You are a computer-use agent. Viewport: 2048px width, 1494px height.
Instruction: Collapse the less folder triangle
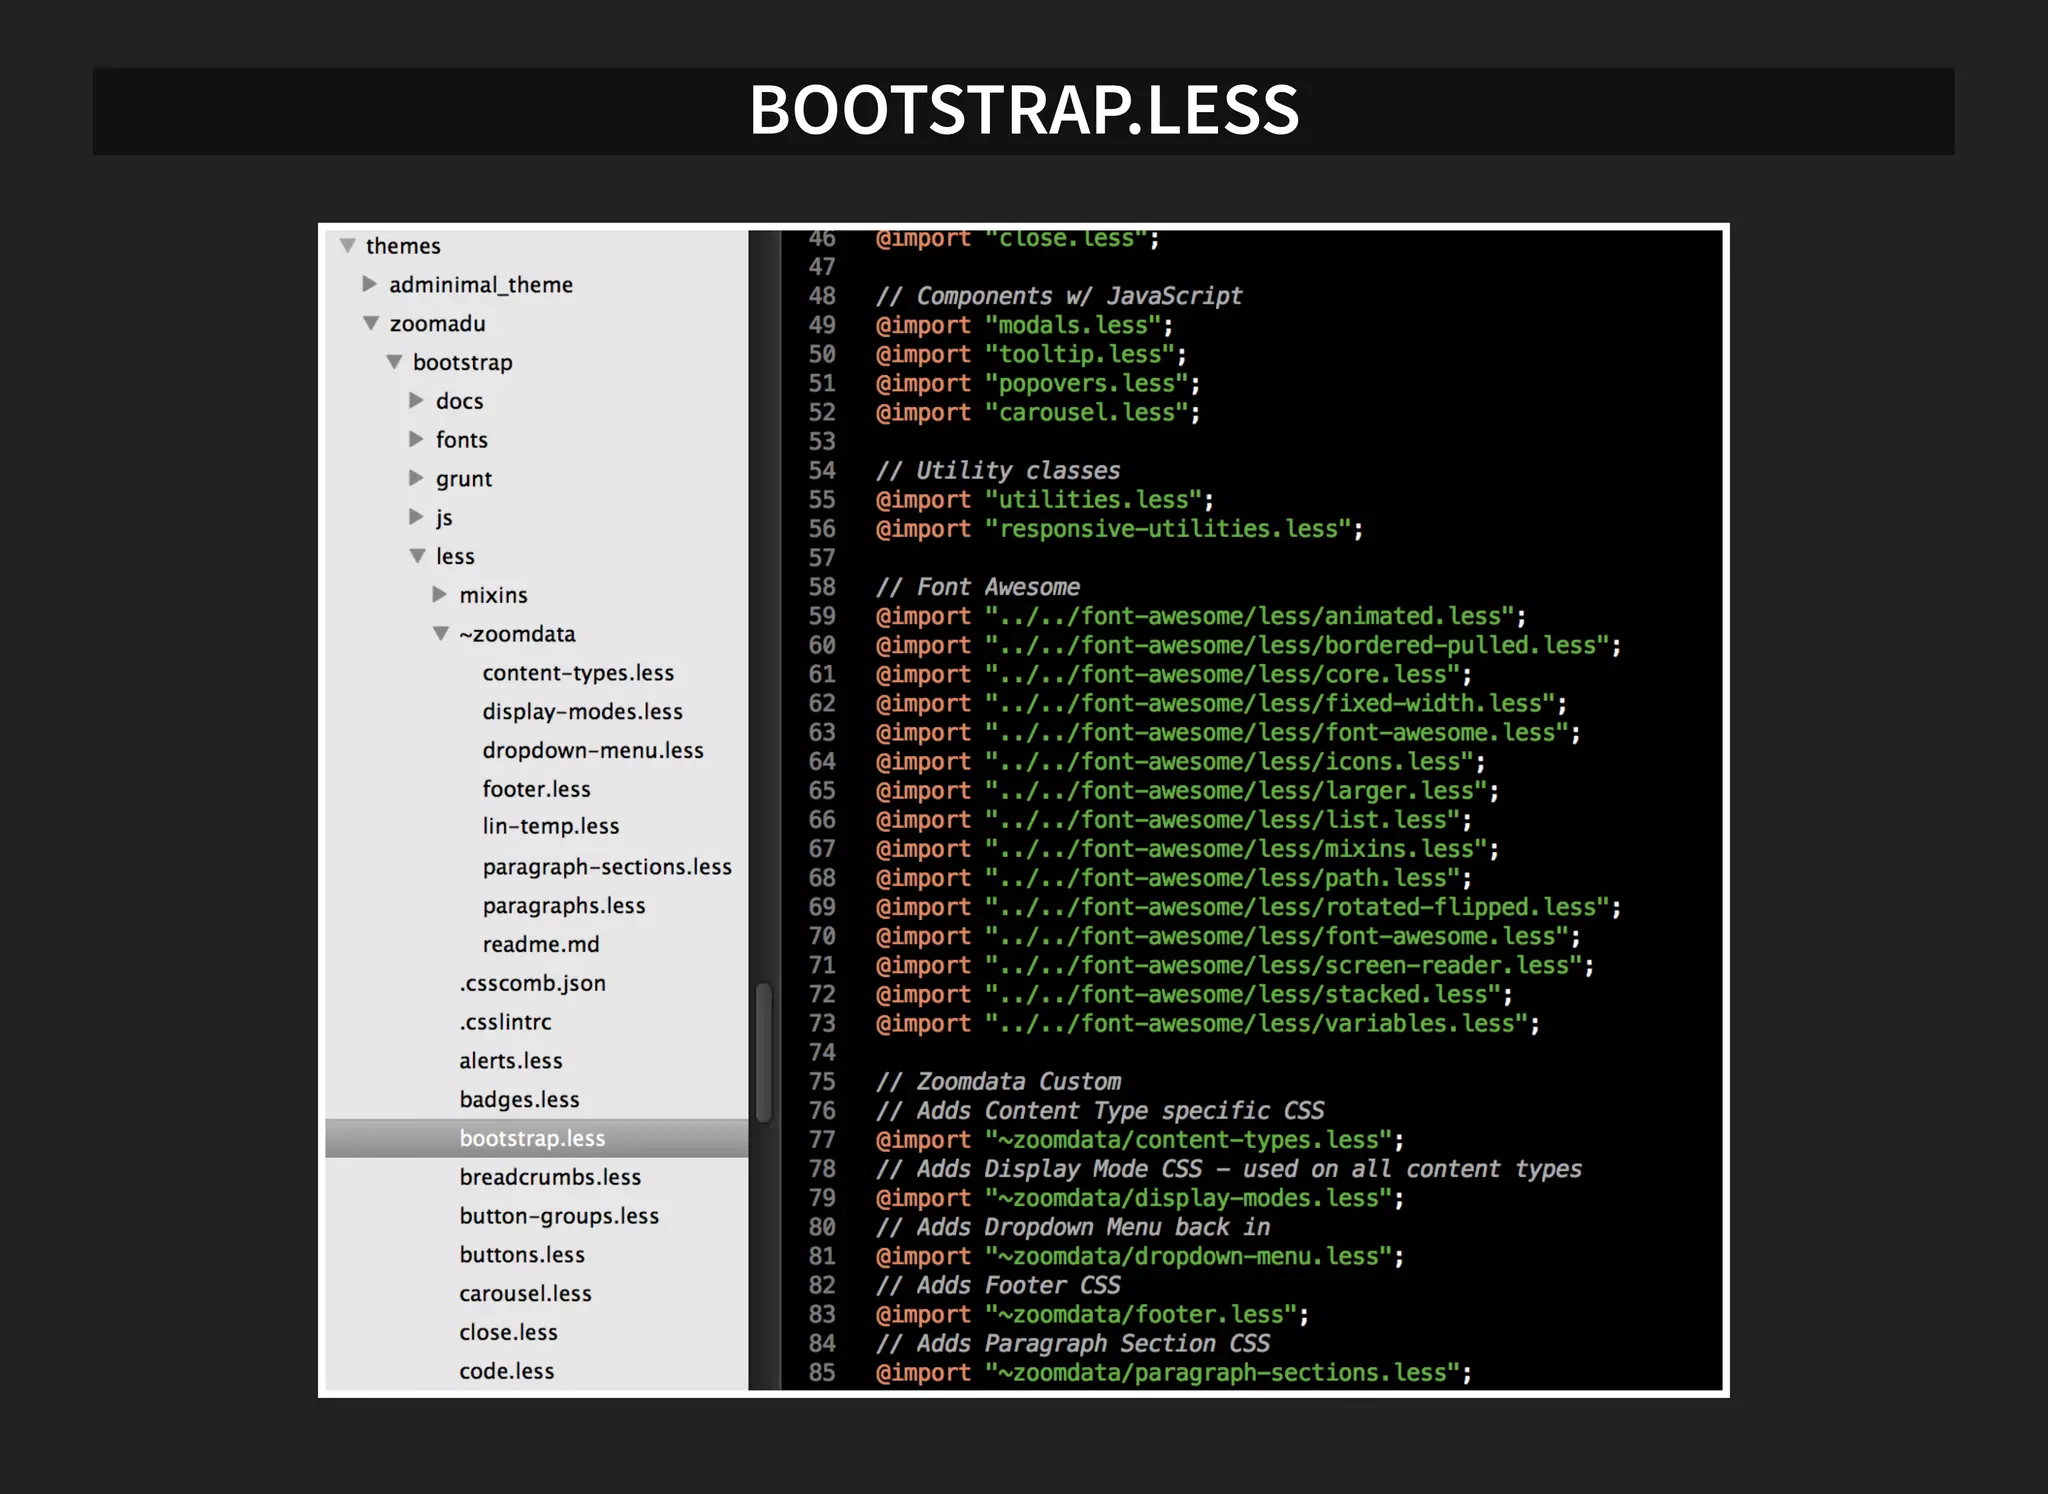[417, 556]
